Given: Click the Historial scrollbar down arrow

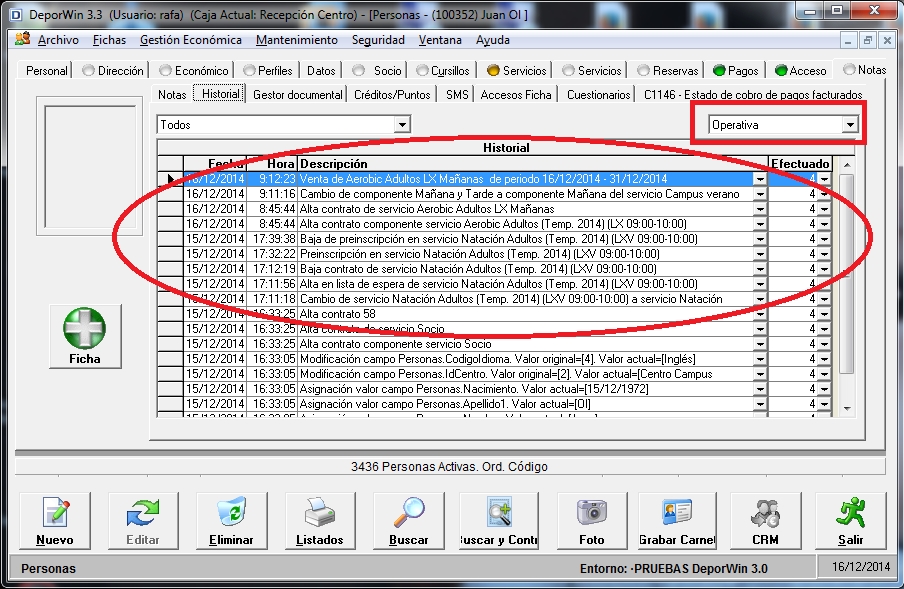Looking at the screenshot, I should pos(846,408).
